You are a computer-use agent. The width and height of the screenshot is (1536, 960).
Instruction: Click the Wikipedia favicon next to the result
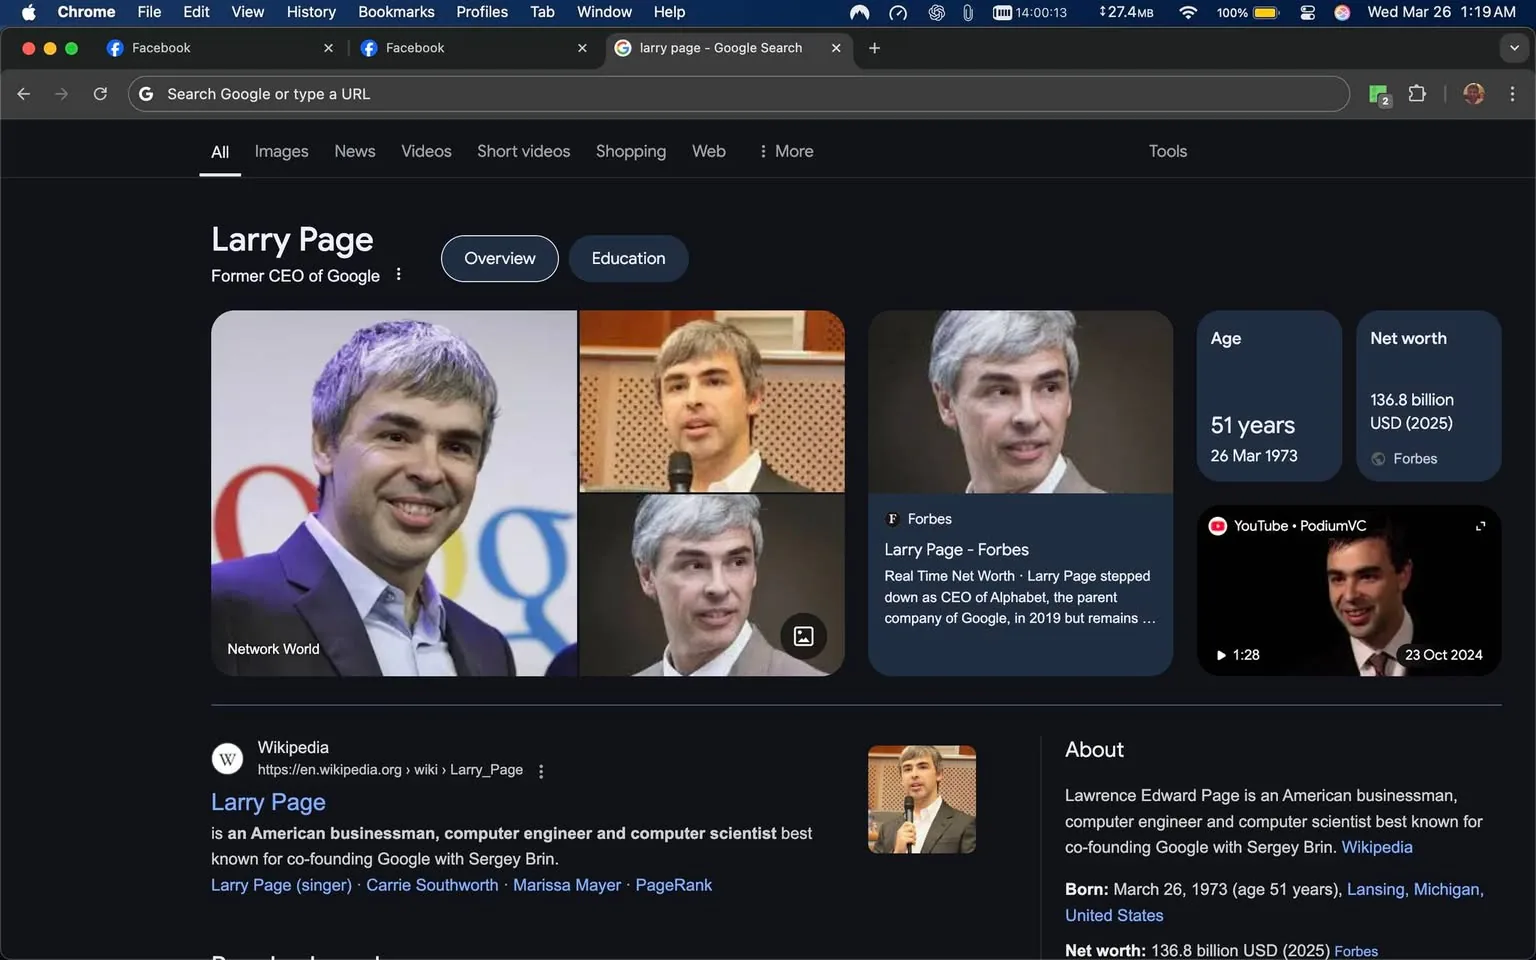tap(227, 758)
